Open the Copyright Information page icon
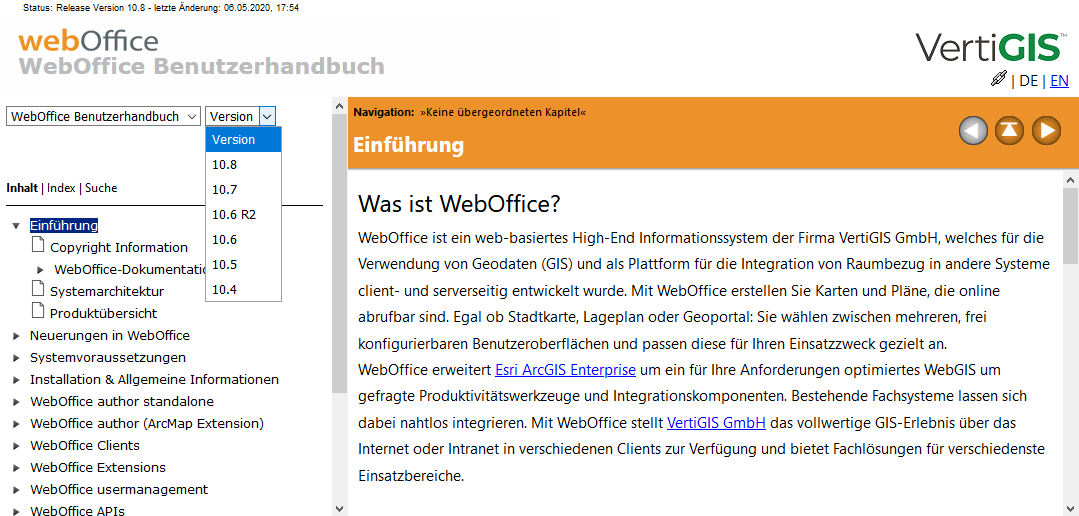1079x516 pixels. 38,245
